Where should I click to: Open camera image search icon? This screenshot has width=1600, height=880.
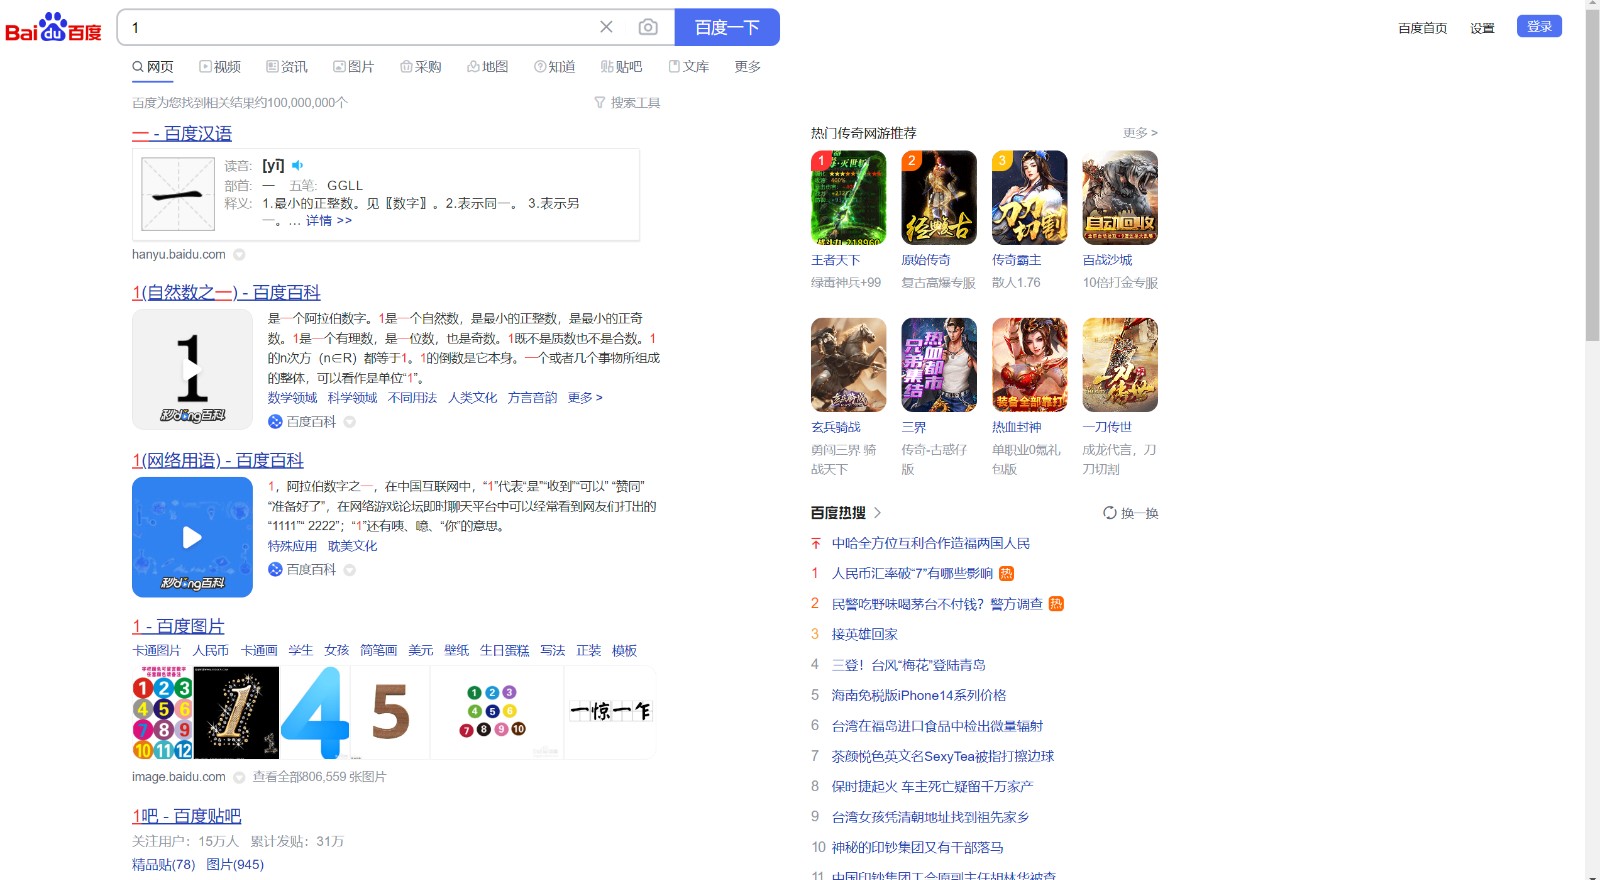coord(648,27)
